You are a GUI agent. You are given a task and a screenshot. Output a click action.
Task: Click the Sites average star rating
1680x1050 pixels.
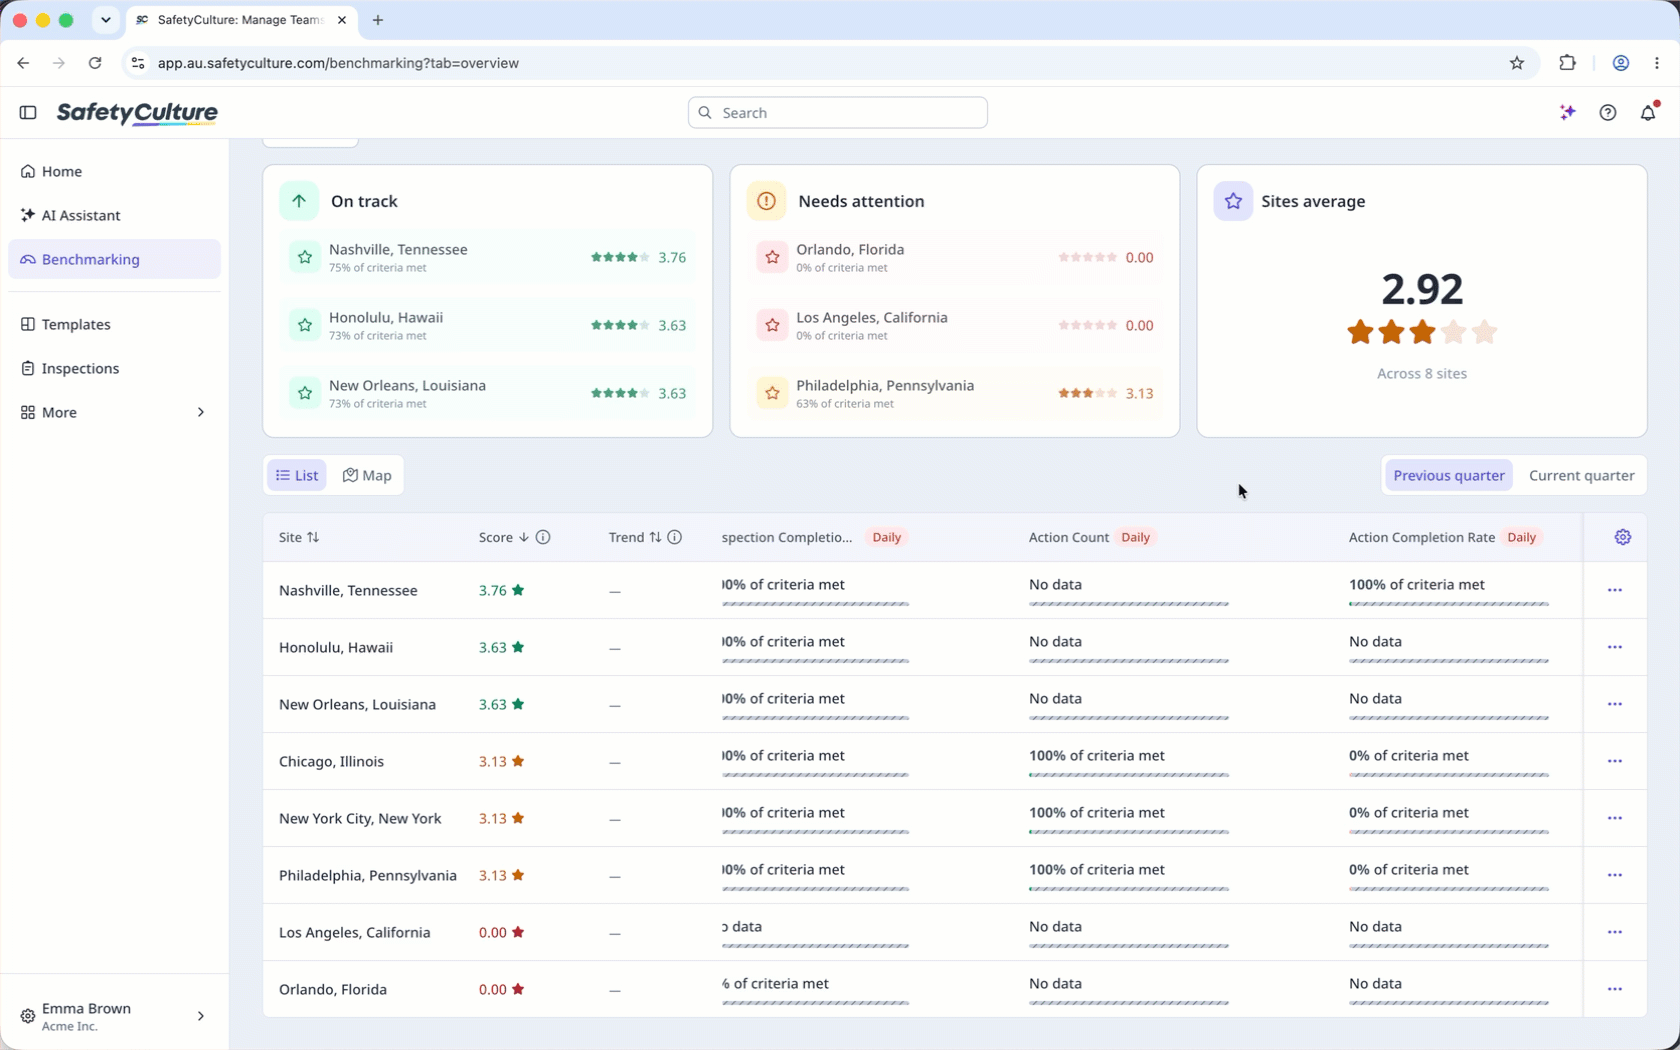pyautogui.click(x=1421, y=332)
